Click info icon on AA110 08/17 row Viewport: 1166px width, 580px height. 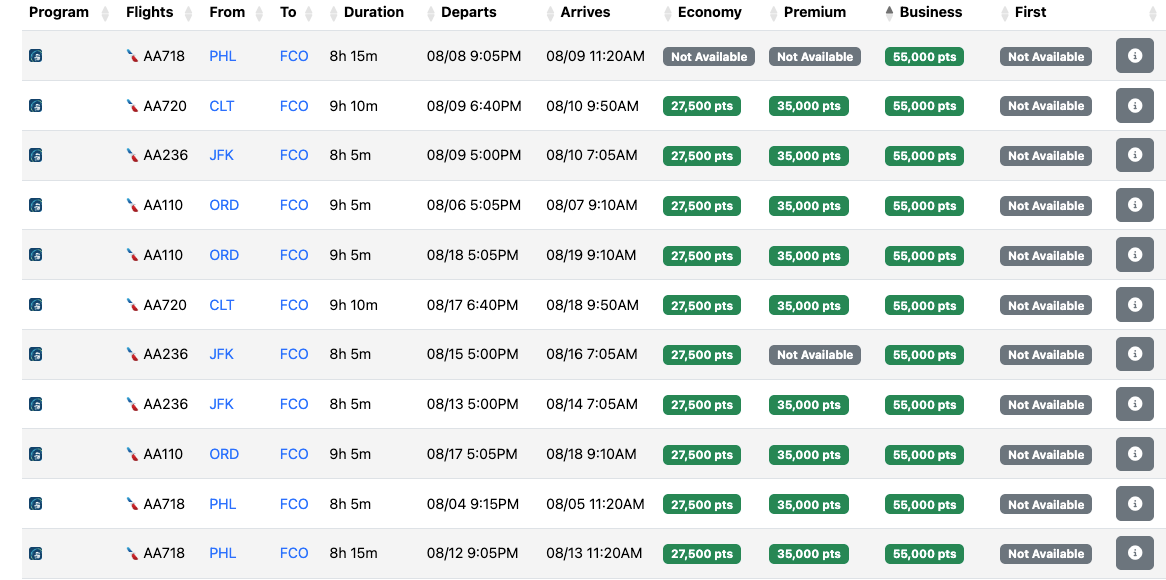(1135, 454)
